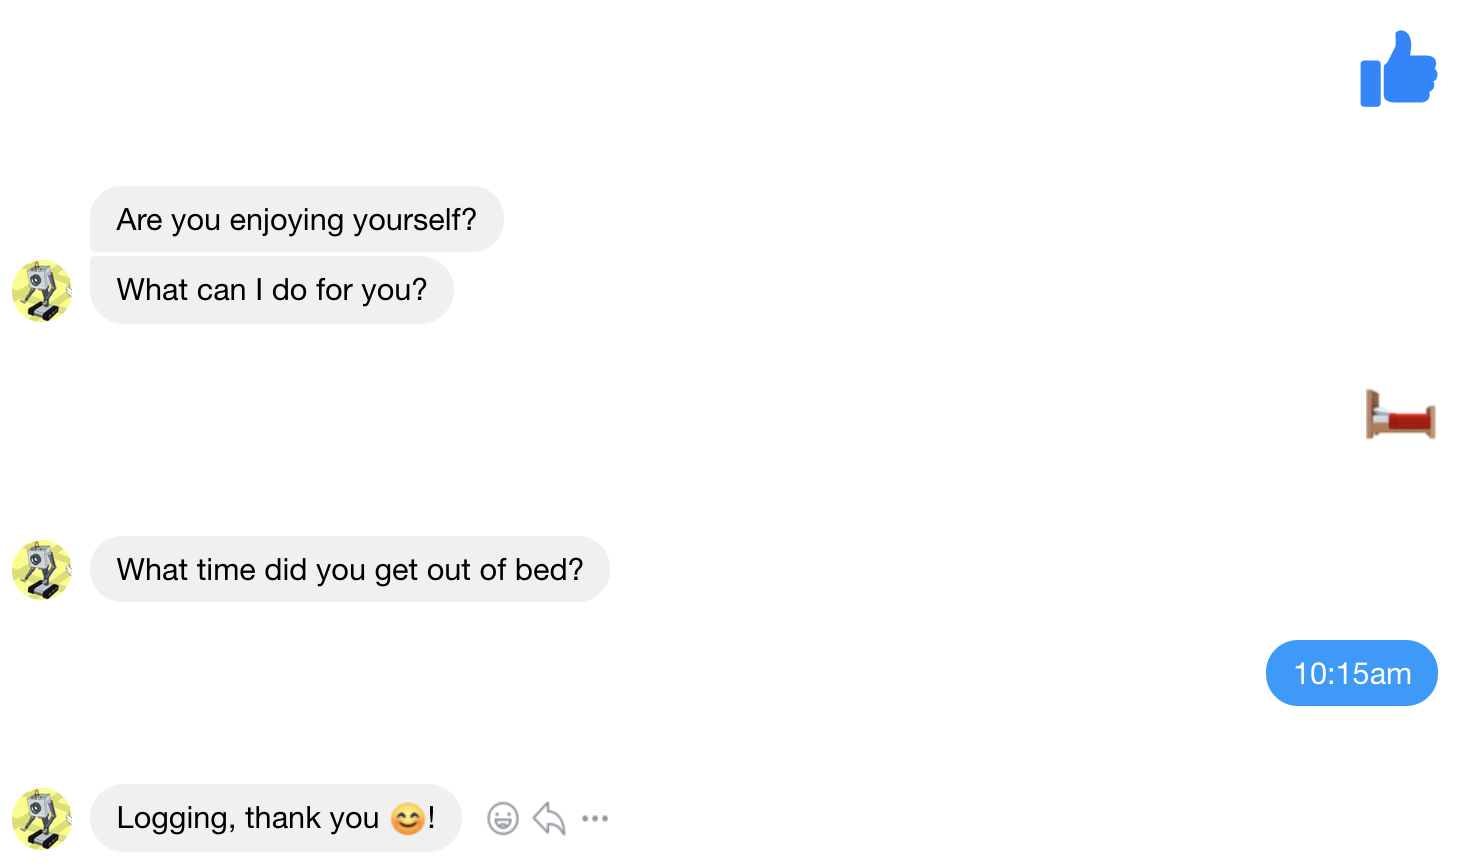Open the emoji reaction picker
The width and height of the screenshot is (1484, 868).
click(503, 819)
